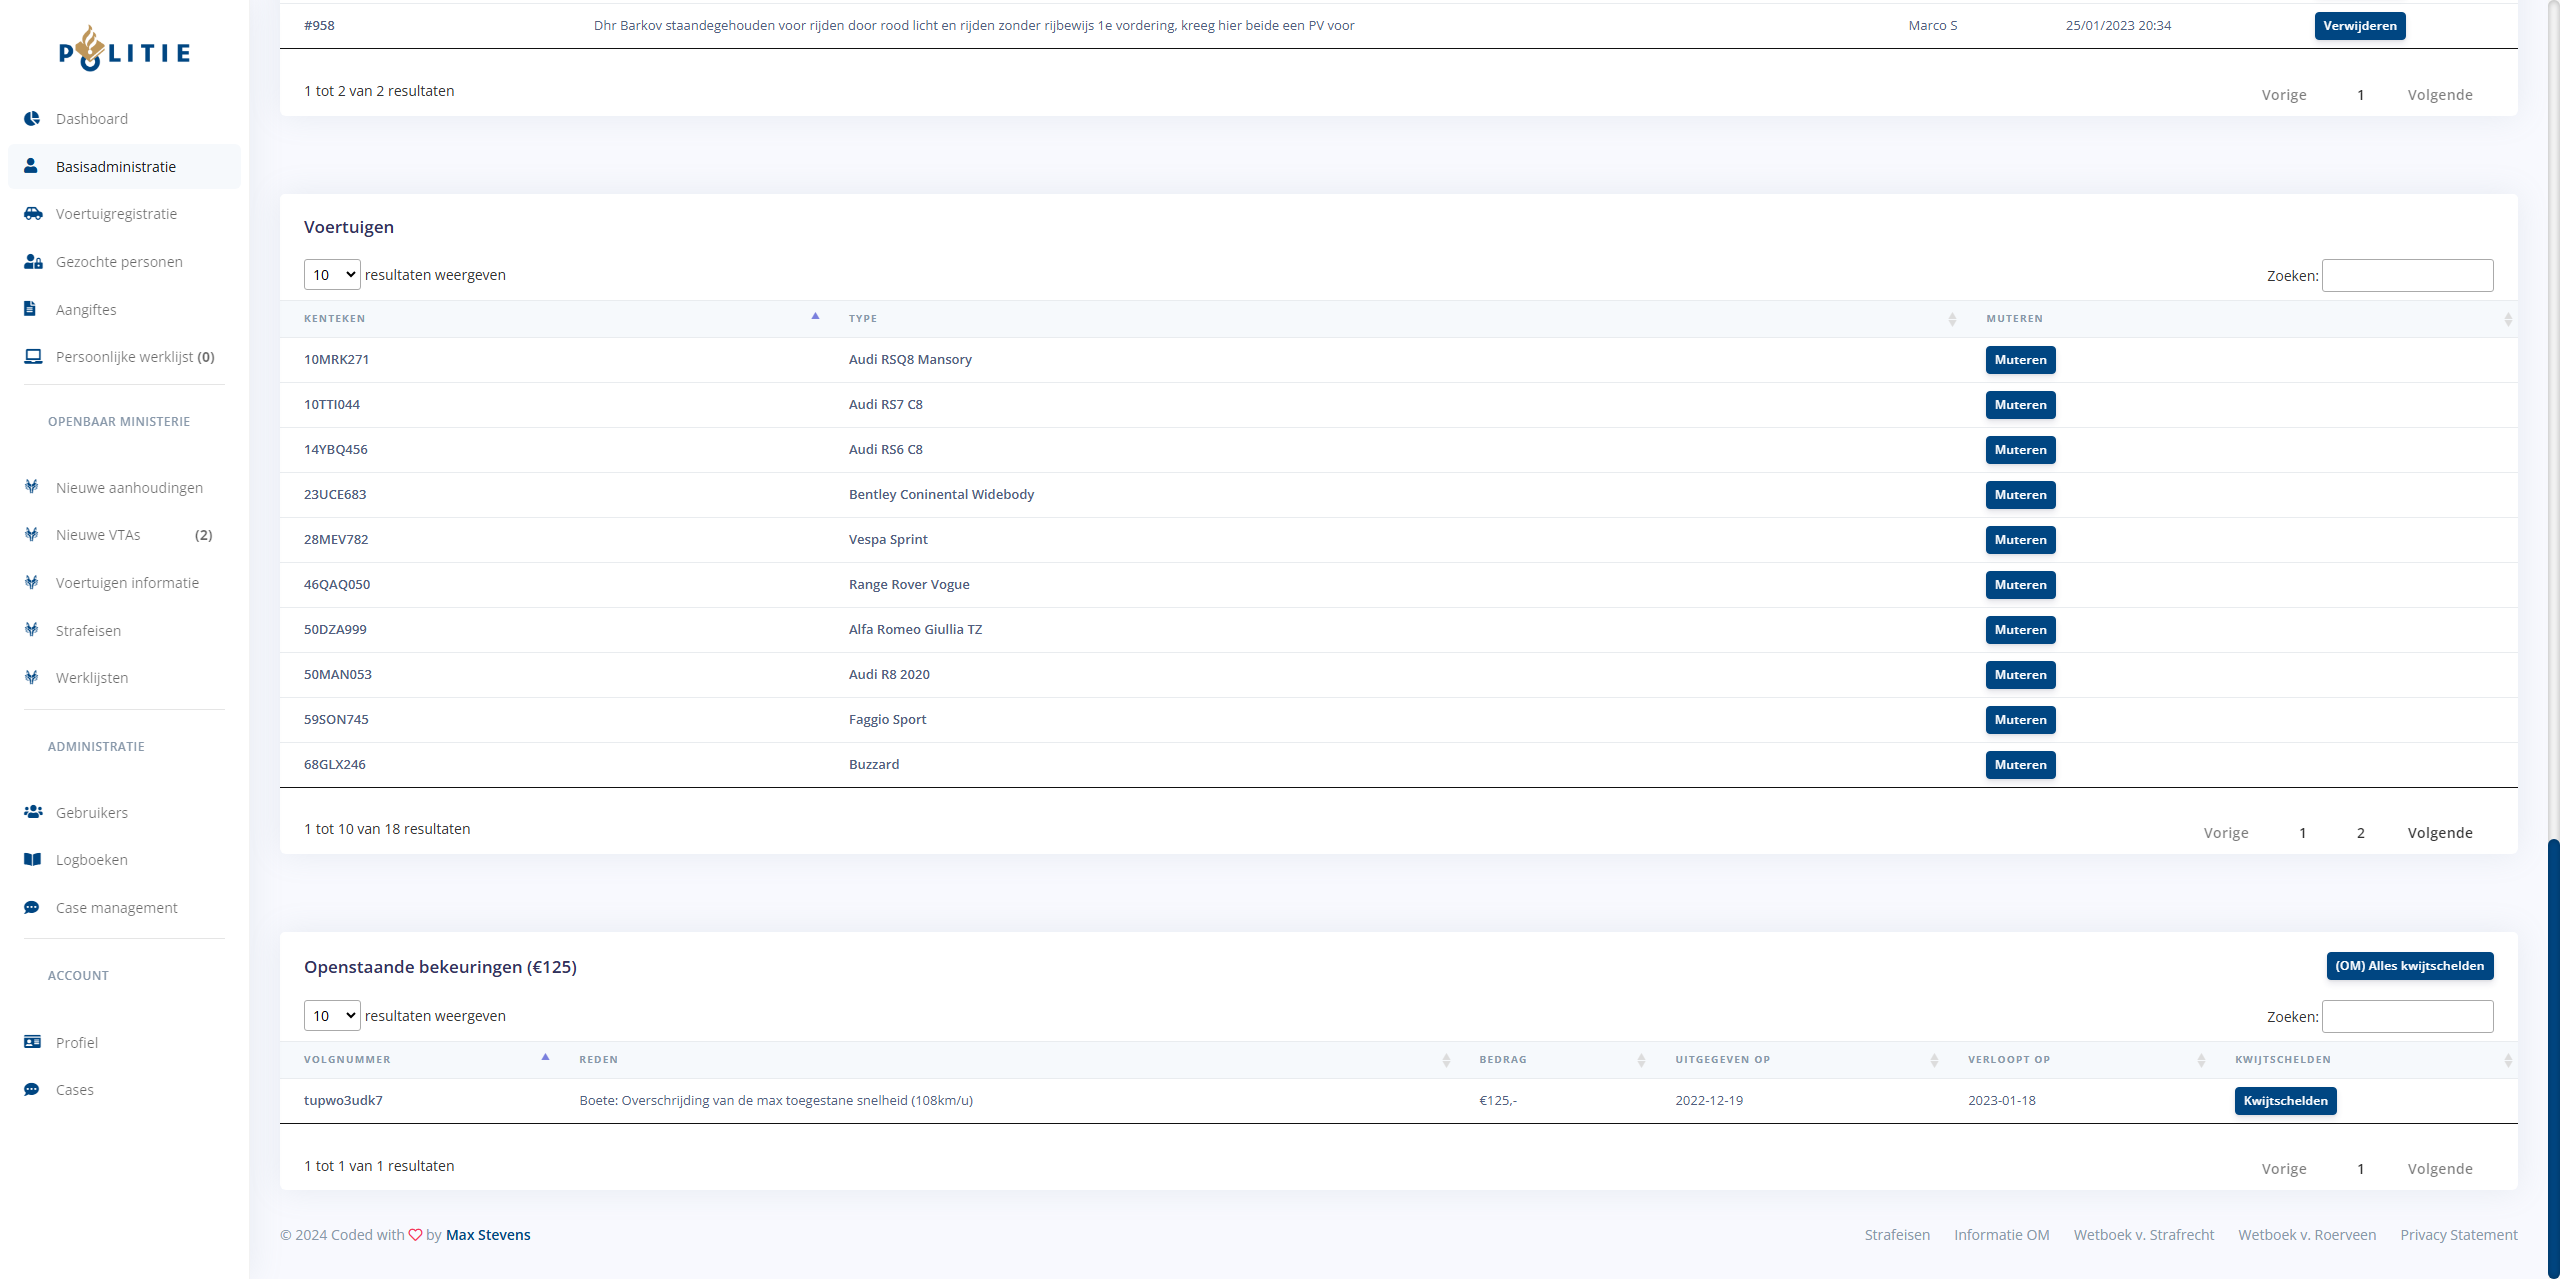
Task: Click the Logboeken book icon
Action: (32, 860)
